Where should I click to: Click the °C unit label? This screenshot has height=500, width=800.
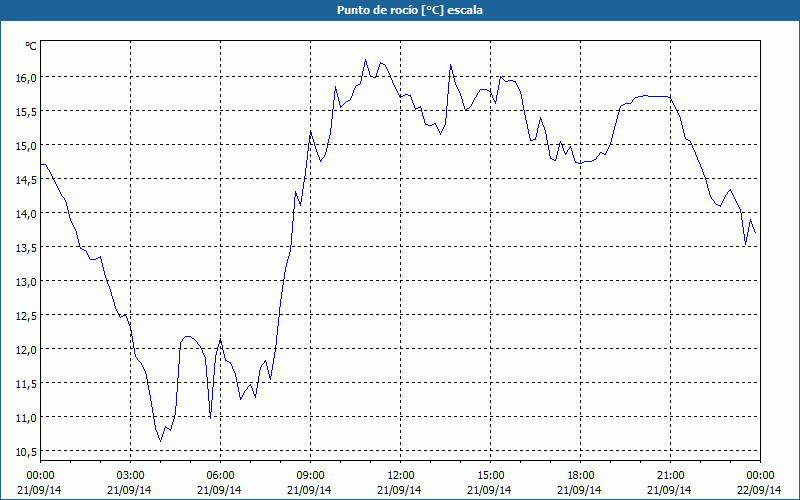pos(31,46)
